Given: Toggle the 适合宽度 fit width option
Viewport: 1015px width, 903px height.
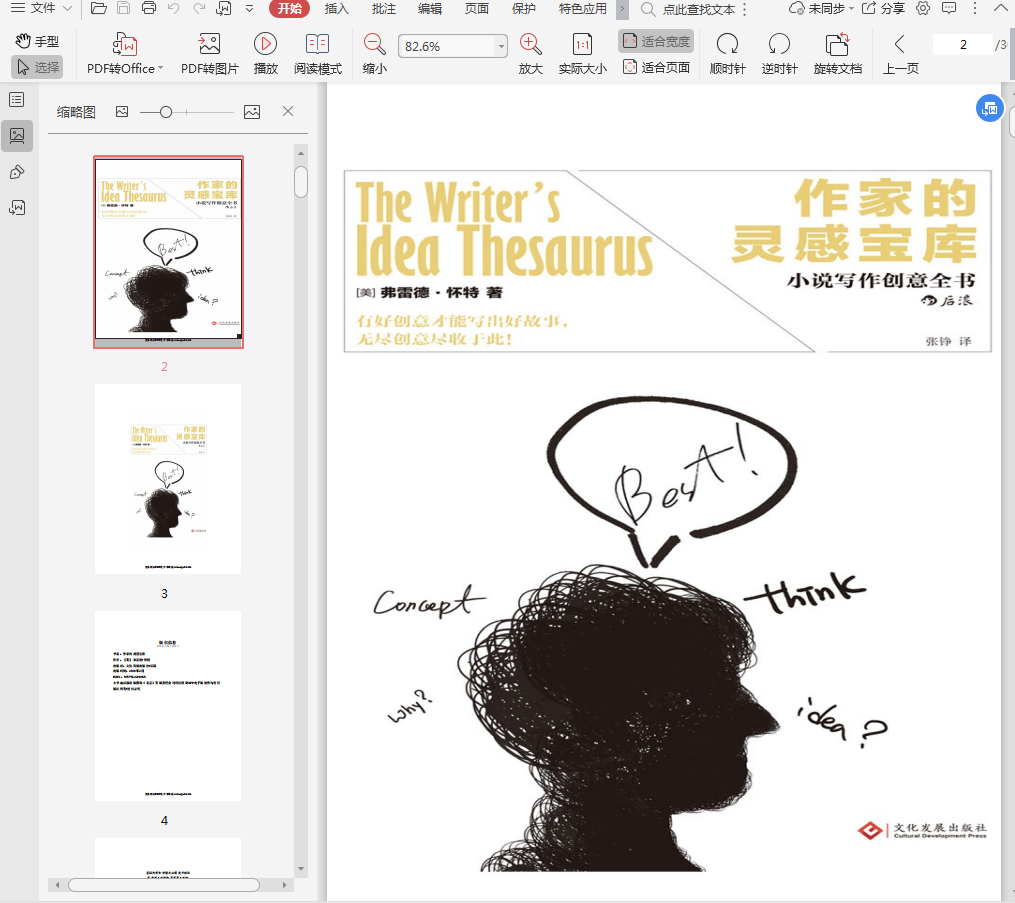Looking at the screenshot, I should point(656,41).
